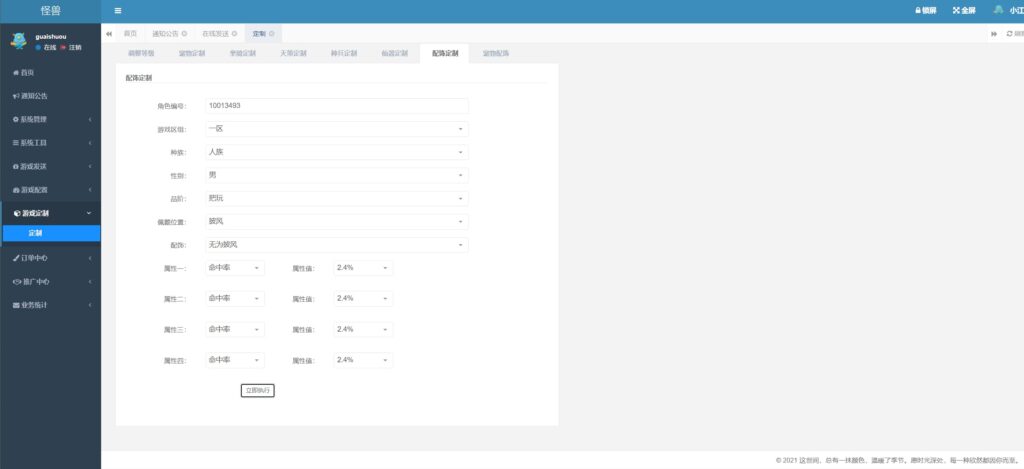The height and width of the screenshot is (469, 1024).
Task: Toggle the hamburger sidebar menu icon
Action: point(118,10)
